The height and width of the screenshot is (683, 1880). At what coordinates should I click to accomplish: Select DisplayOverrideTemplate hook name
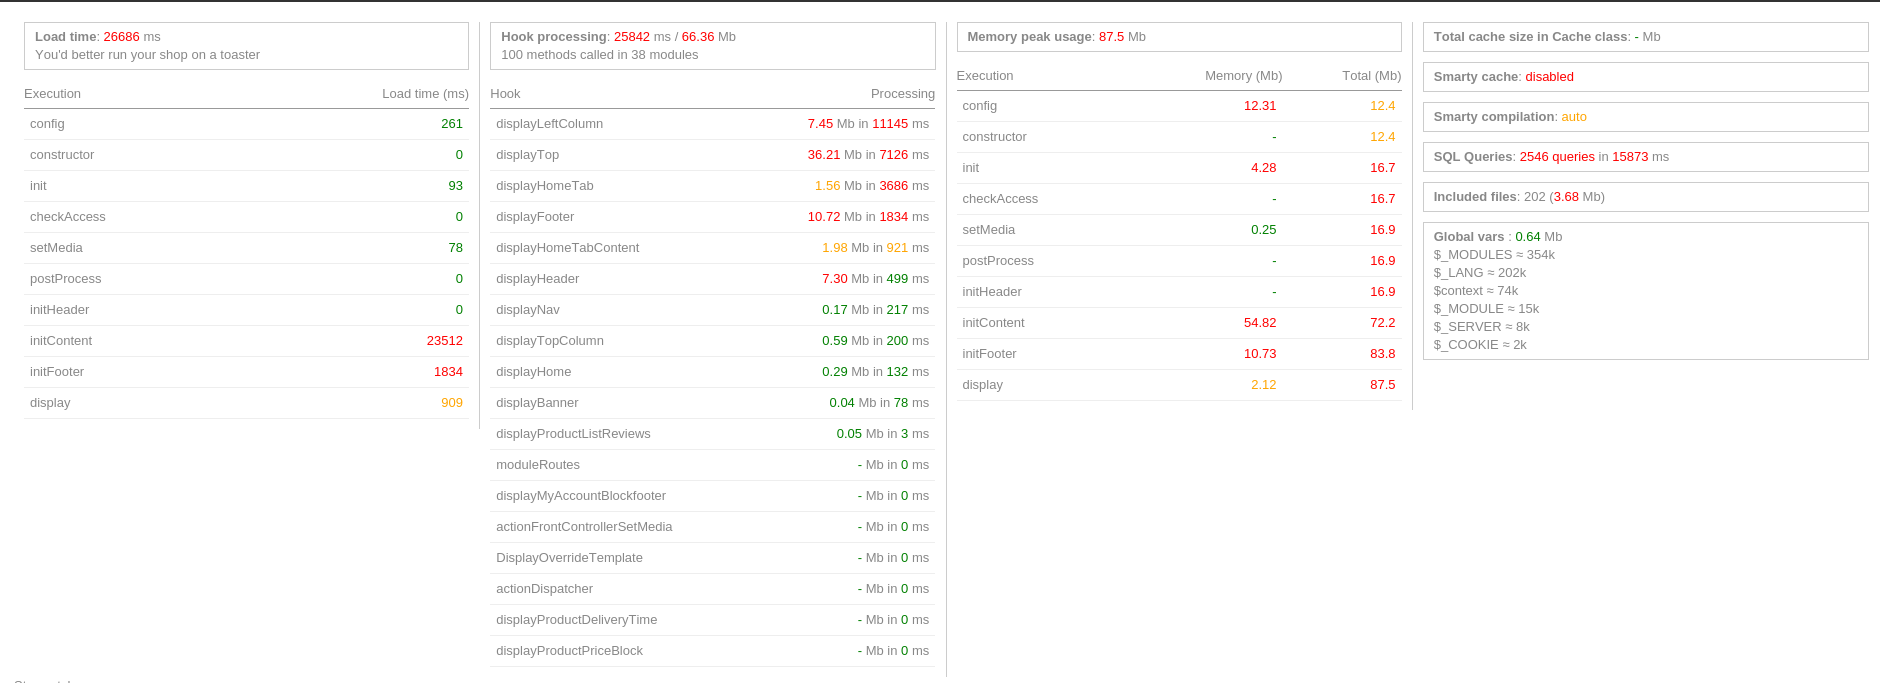(569, 558)
